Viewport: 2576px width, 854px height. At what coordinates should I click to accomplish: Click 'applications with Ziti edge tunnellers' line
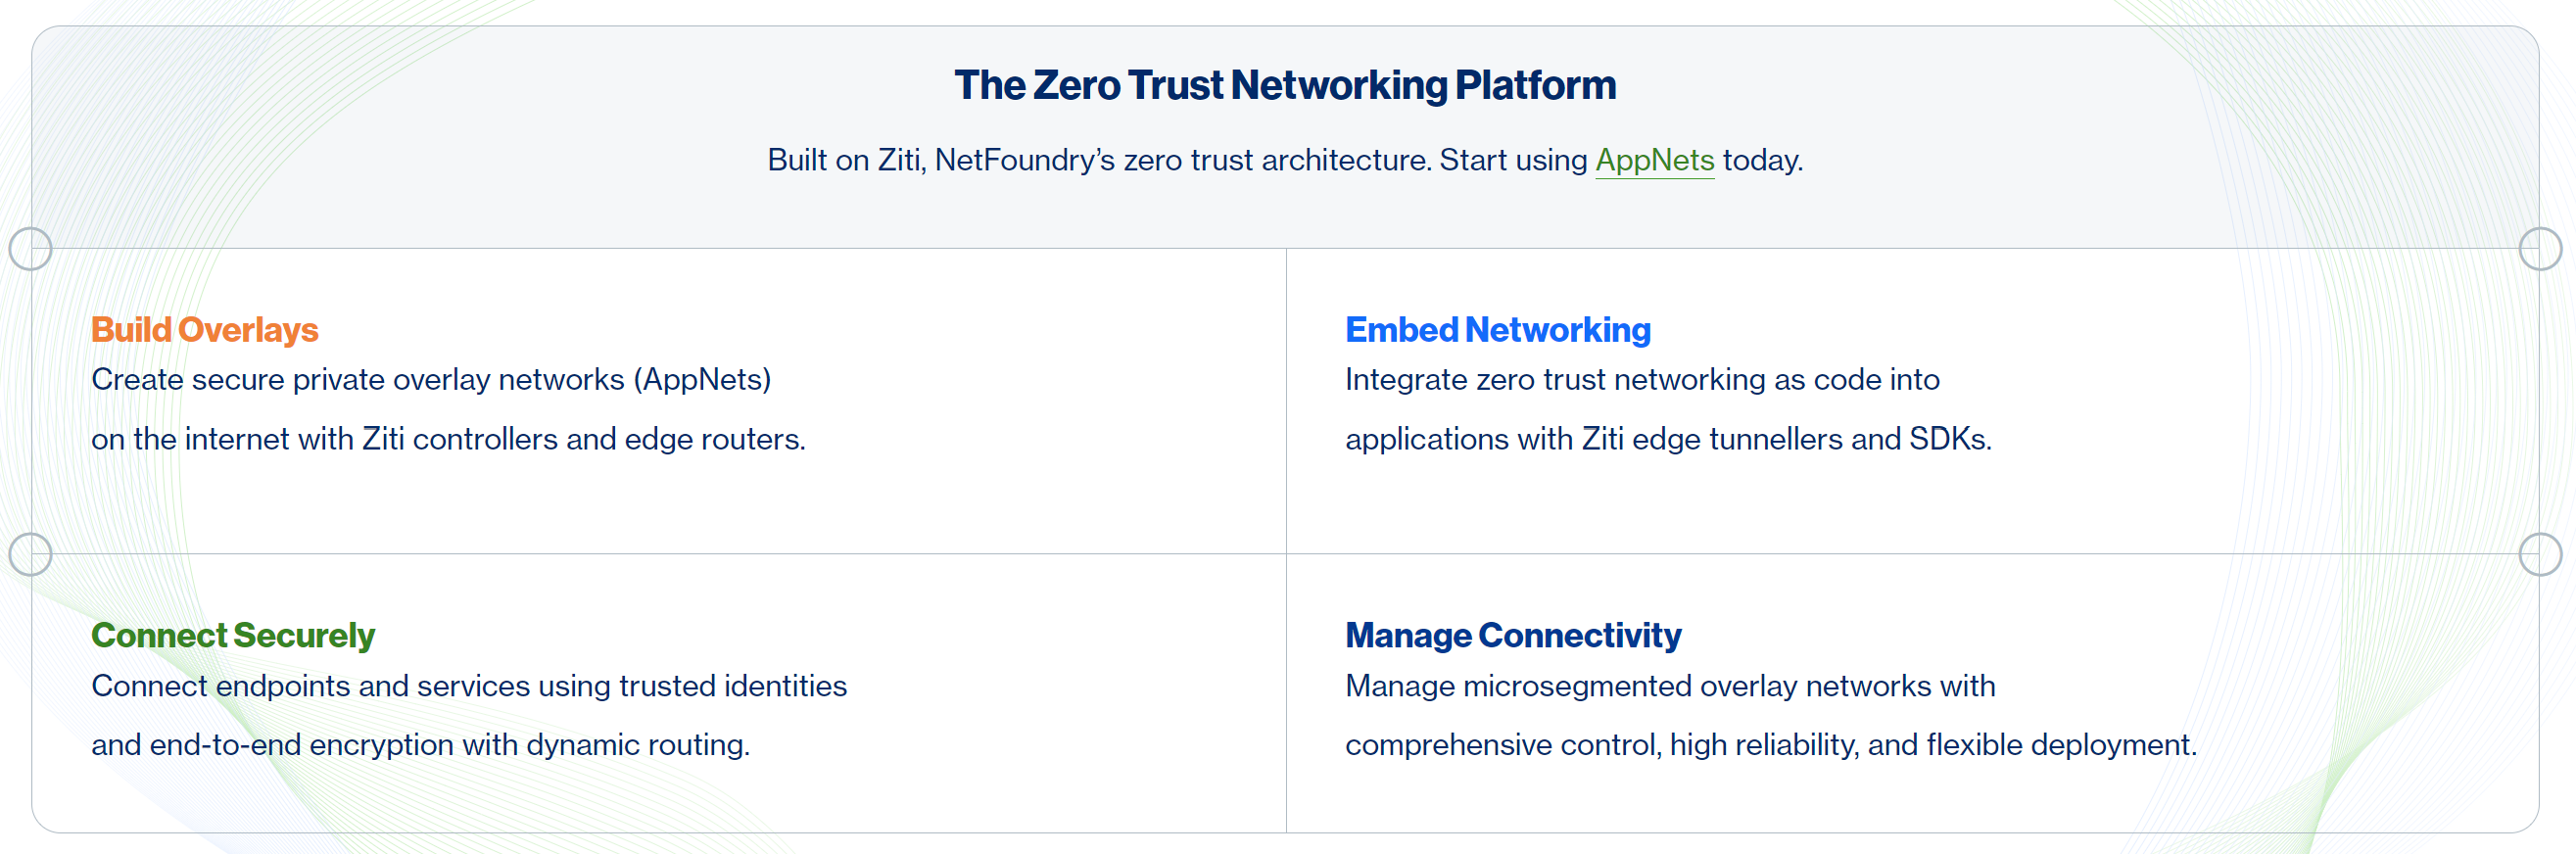[1668, 439]
